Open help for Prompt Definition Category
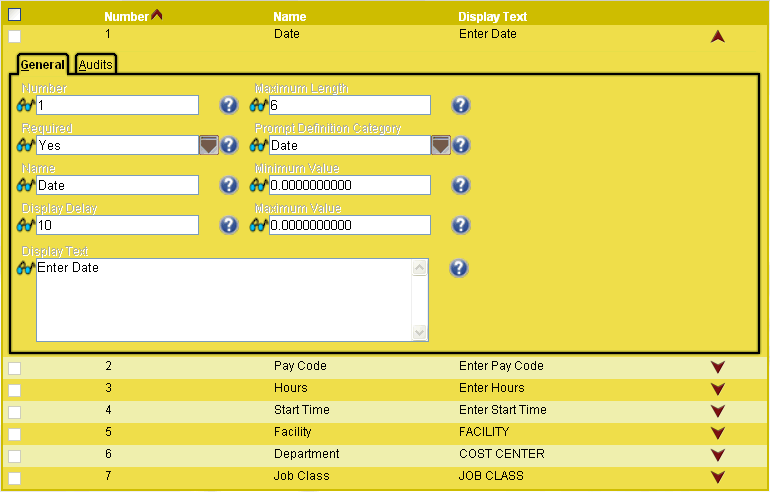 [x=461, y=145]
